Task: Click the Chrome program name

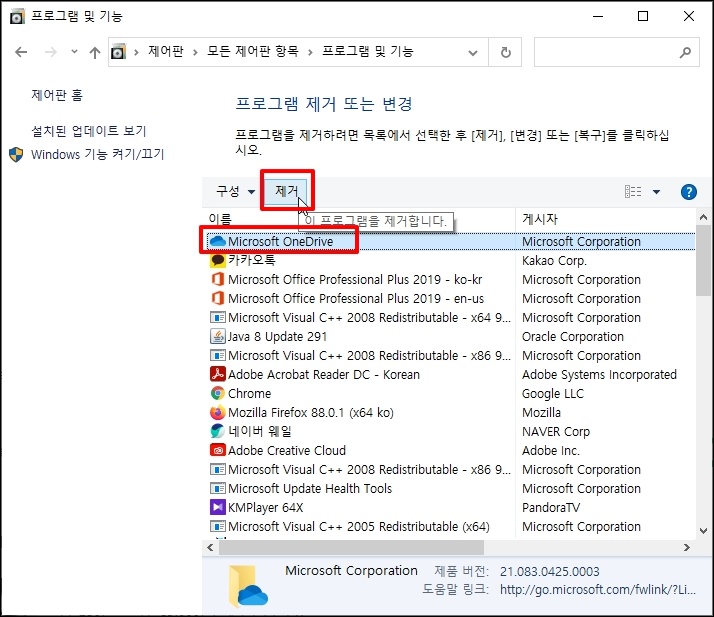Action: coord(250,393)
